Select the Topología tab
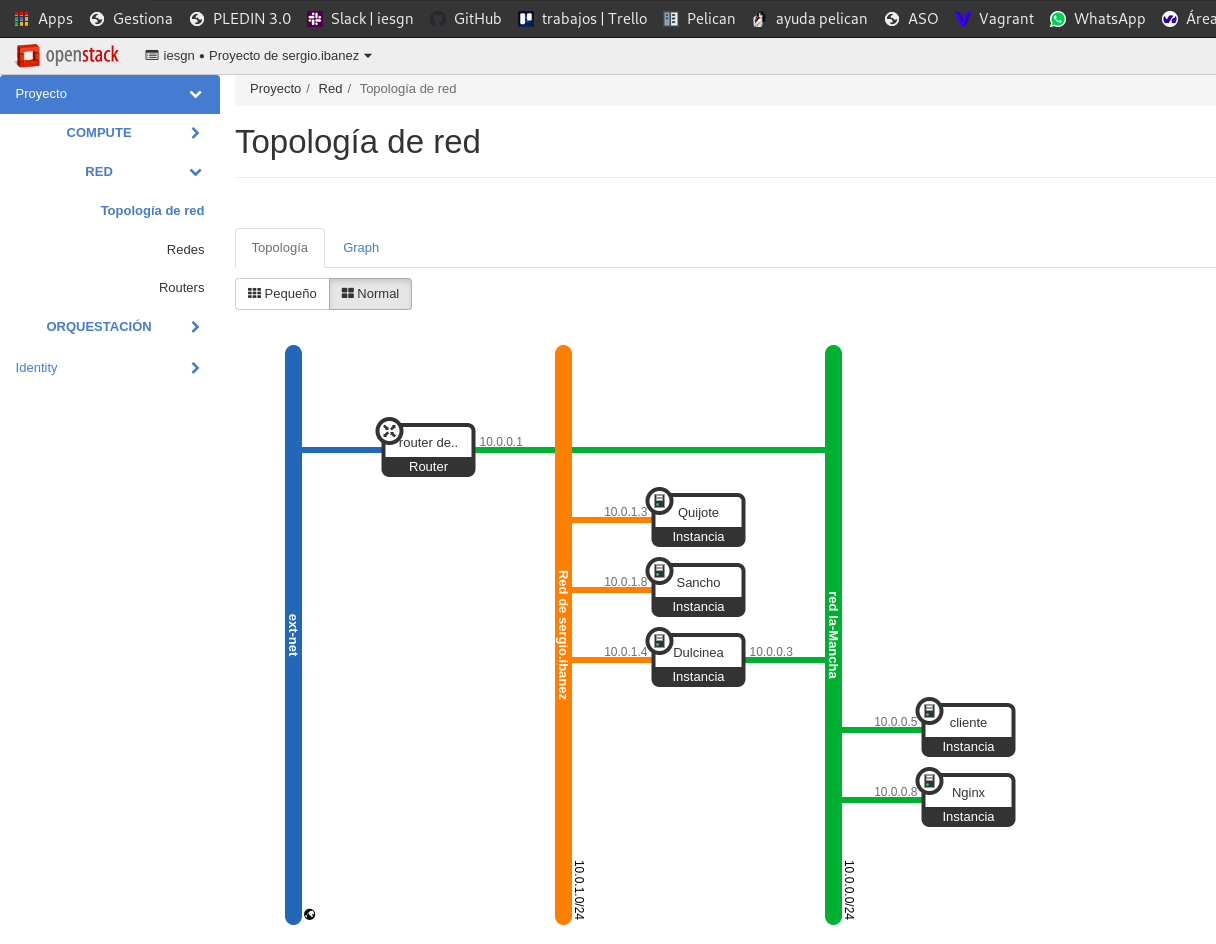Image resolution: width=1216 pixels, height=944 pixels. 279,247
